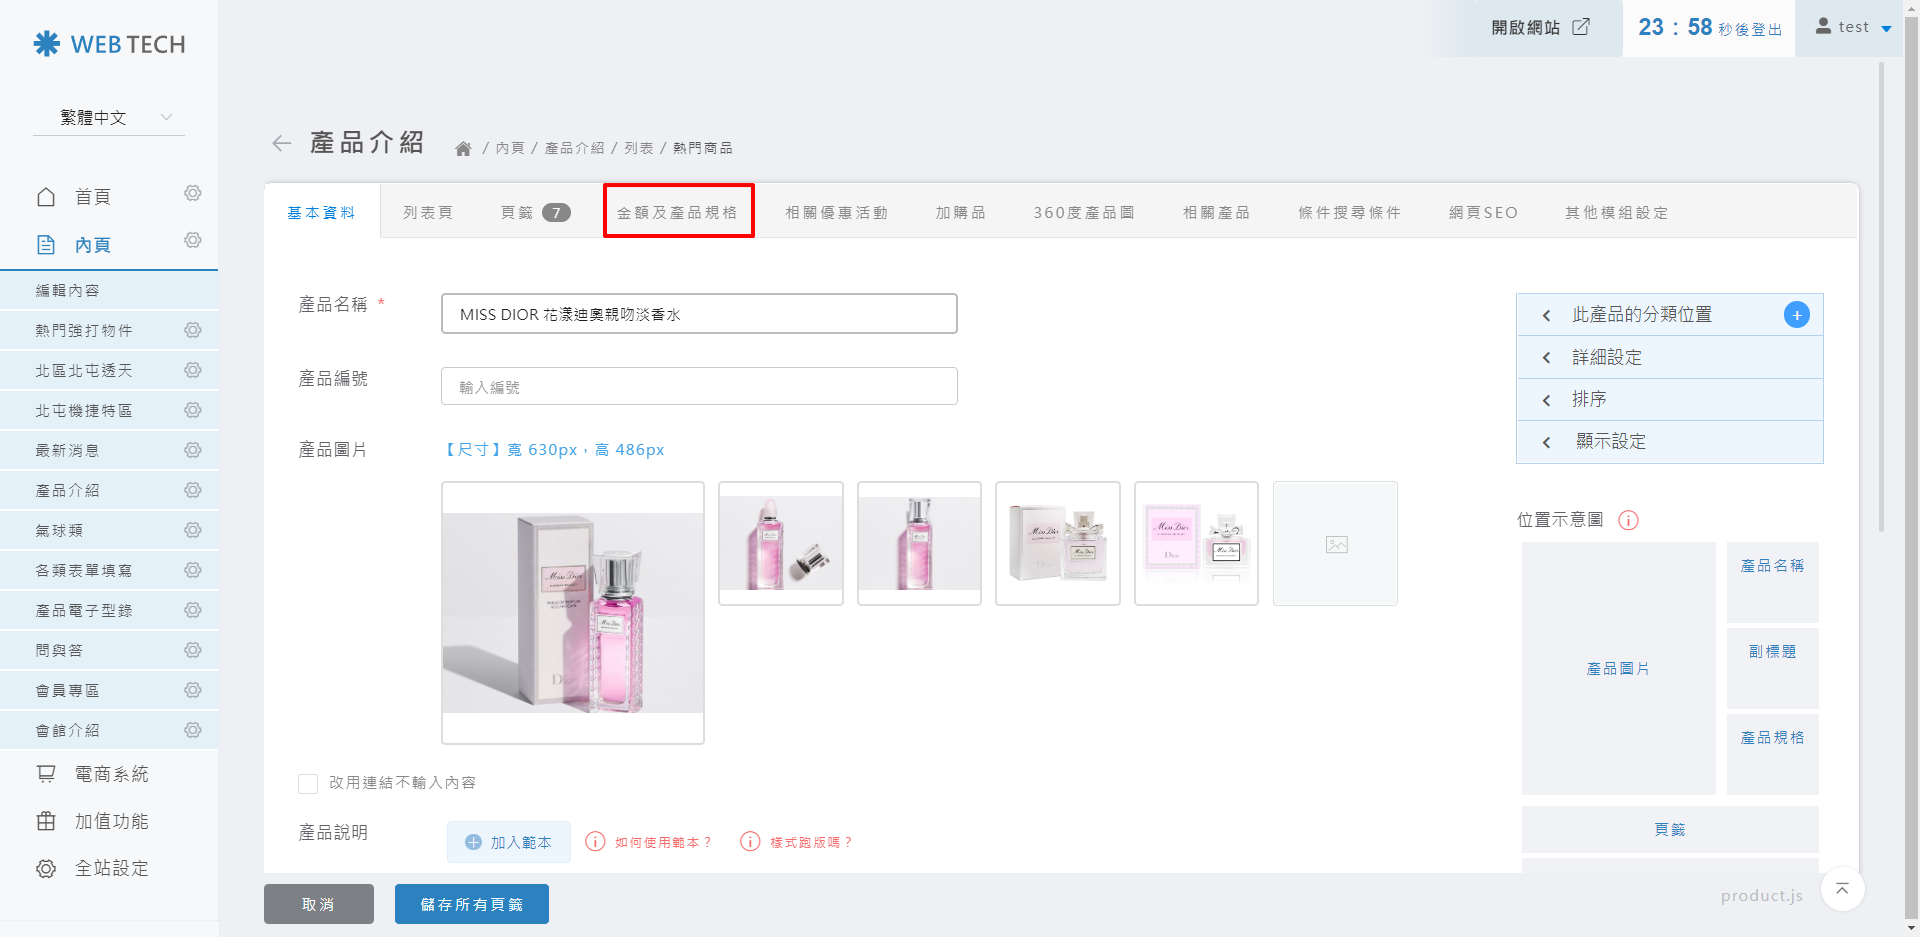Select the second perfume product thumbnail
Image resolution: width=1920 pixels, height=937 pixels.
pos(780,544)
